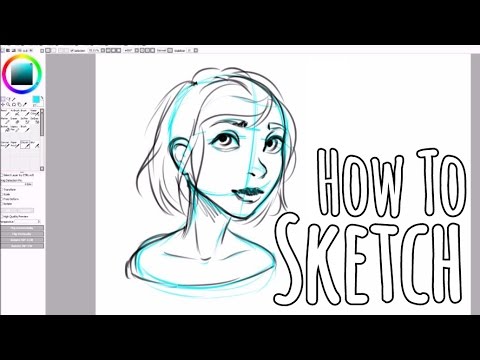The height and width of the screenshot is (360, 480).
Task: Choose the Pencil brush tool
Action: pos(6,113)
